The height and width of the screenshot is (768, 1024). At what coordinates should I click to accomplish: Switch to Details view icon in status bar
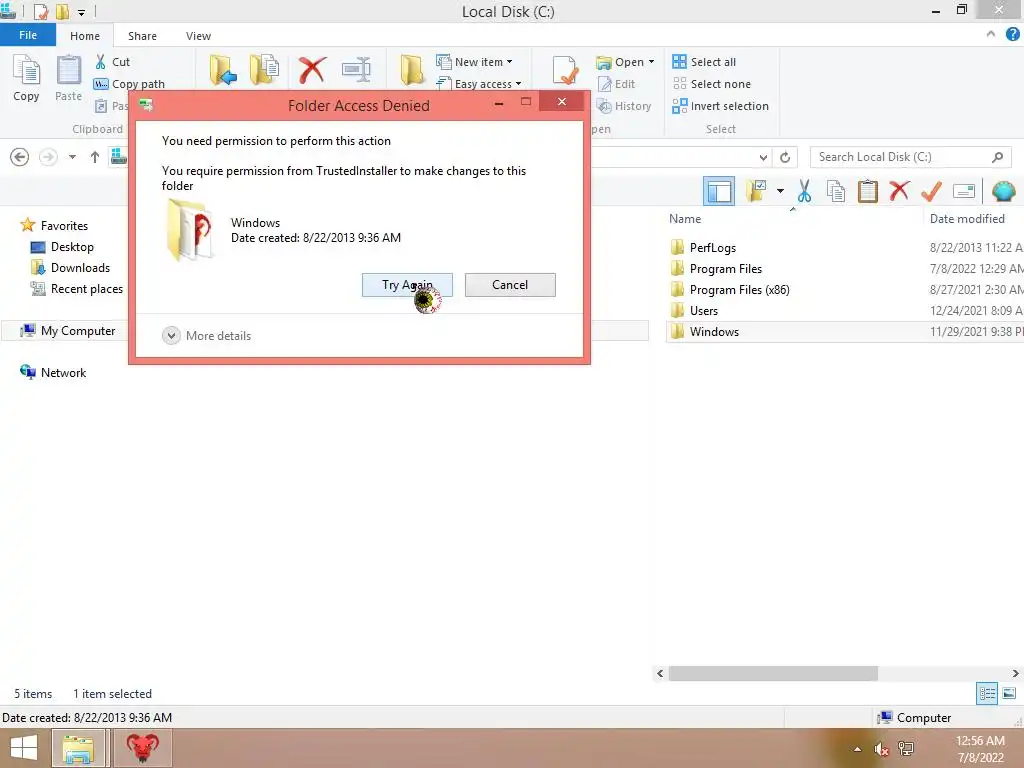click(987, 693)
